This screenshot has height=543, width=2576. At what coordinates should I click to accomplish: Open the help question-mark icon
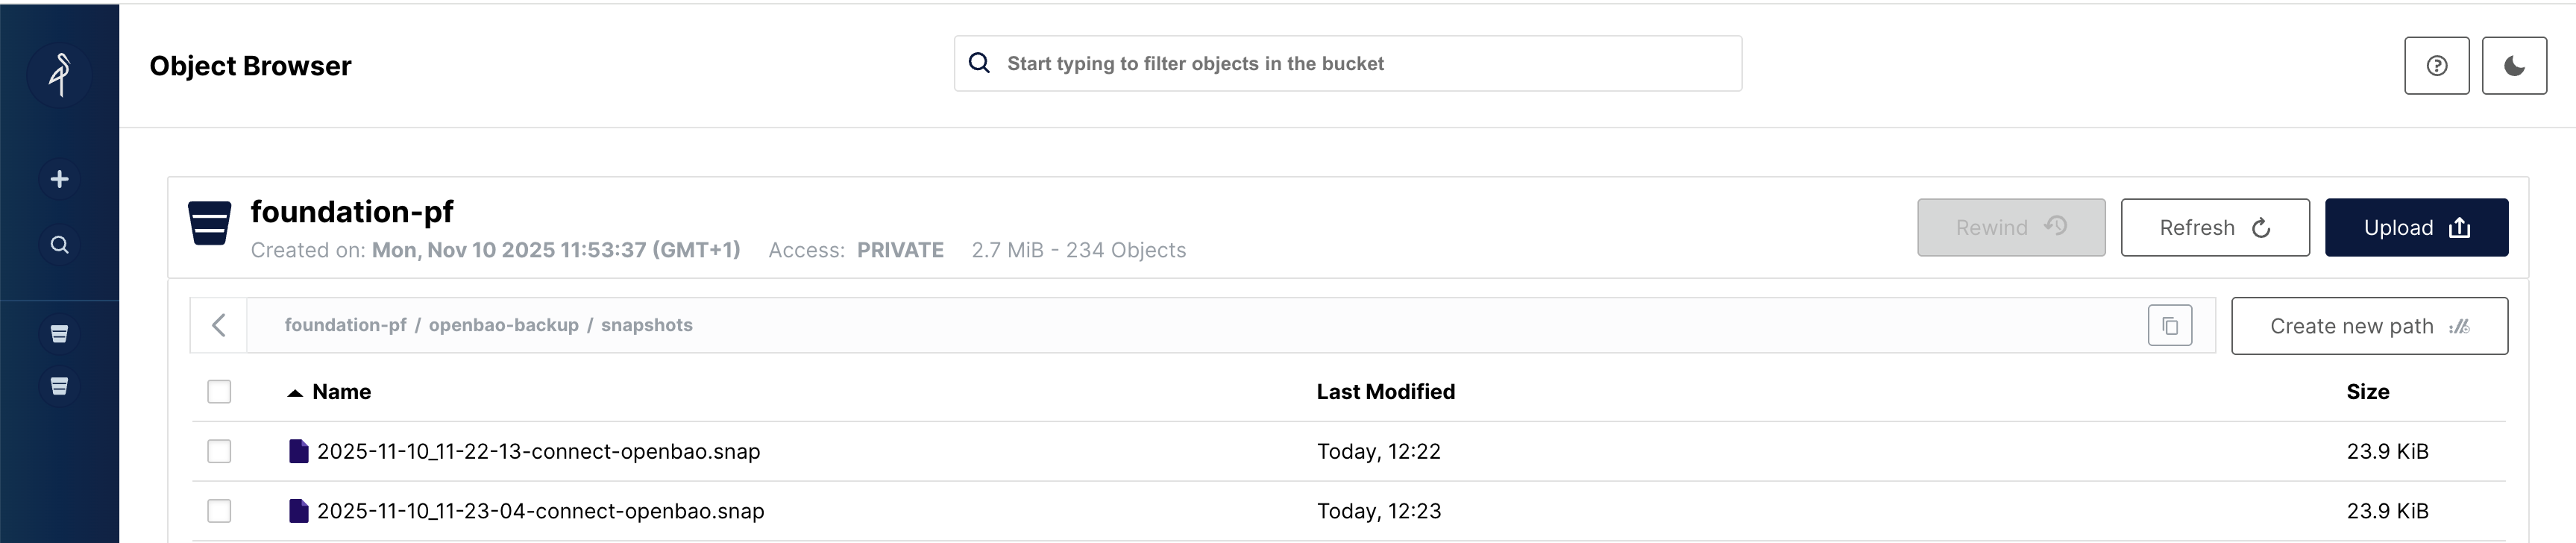click(2436, 66)
